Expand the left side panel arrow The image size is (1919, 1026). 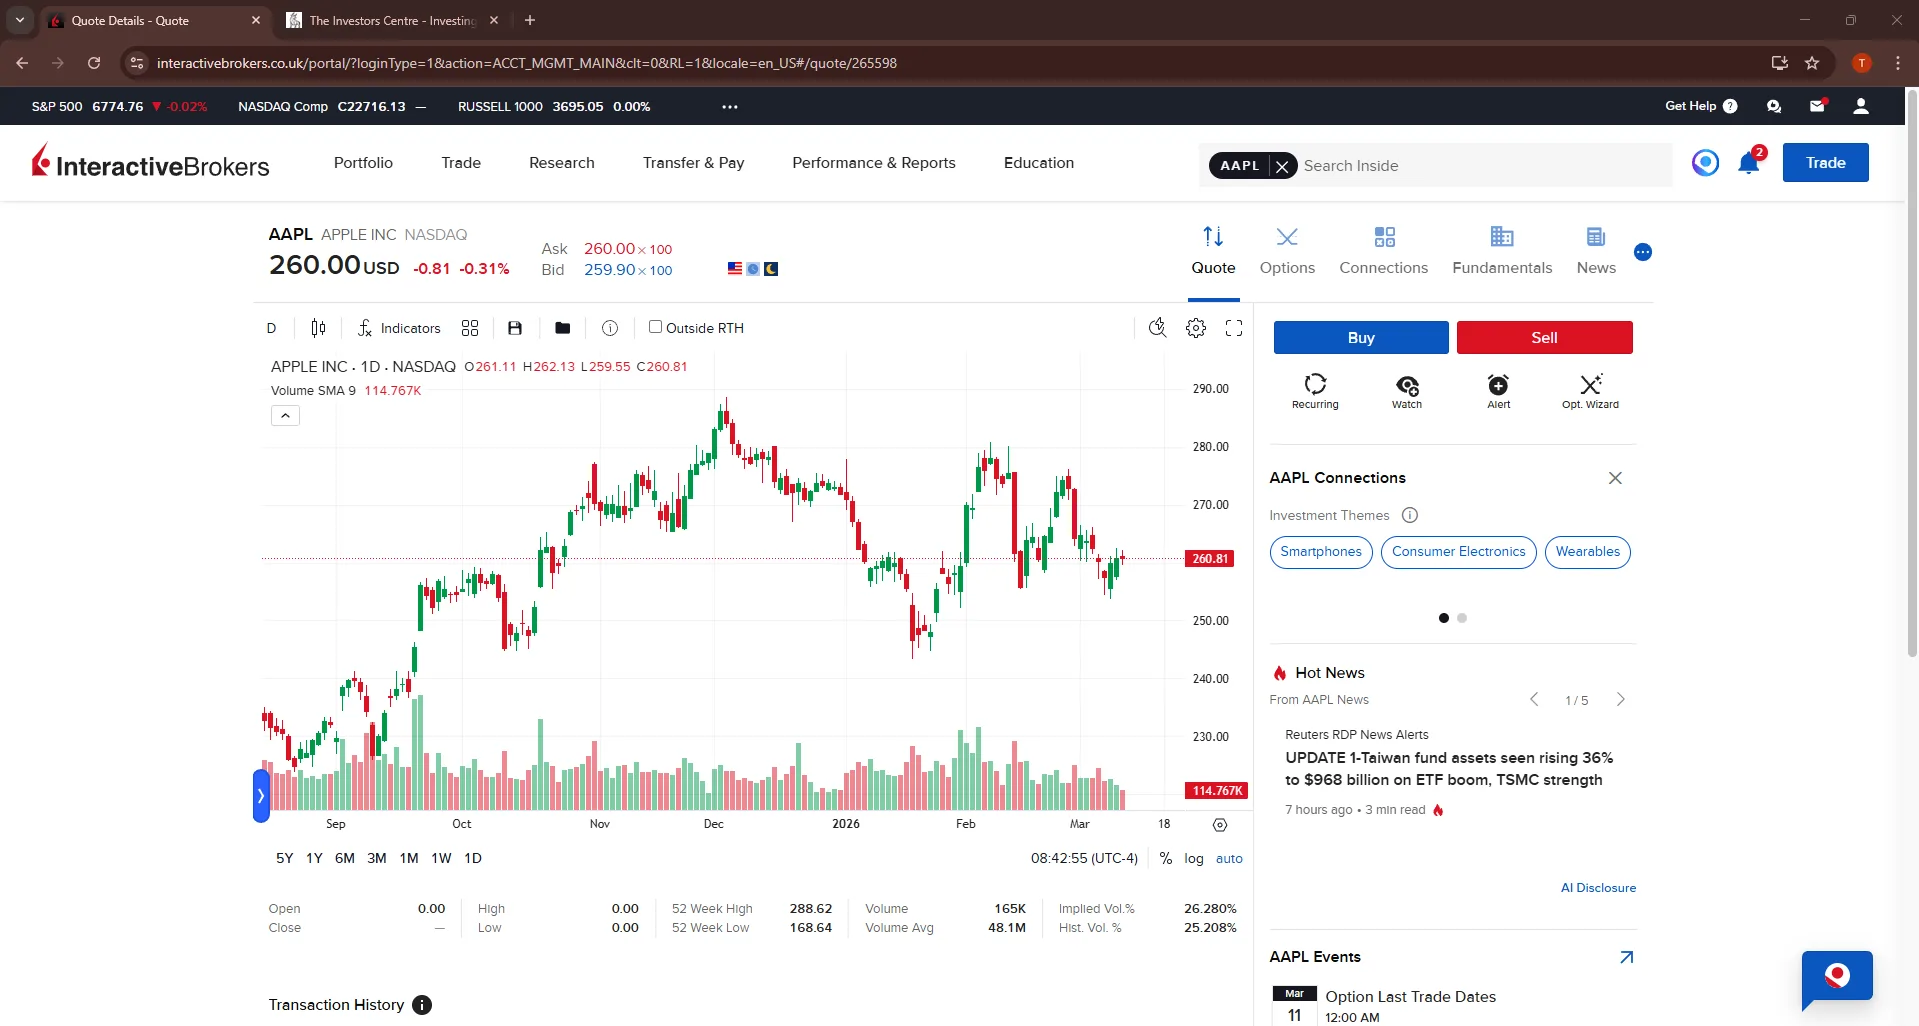tap(261, 796)
